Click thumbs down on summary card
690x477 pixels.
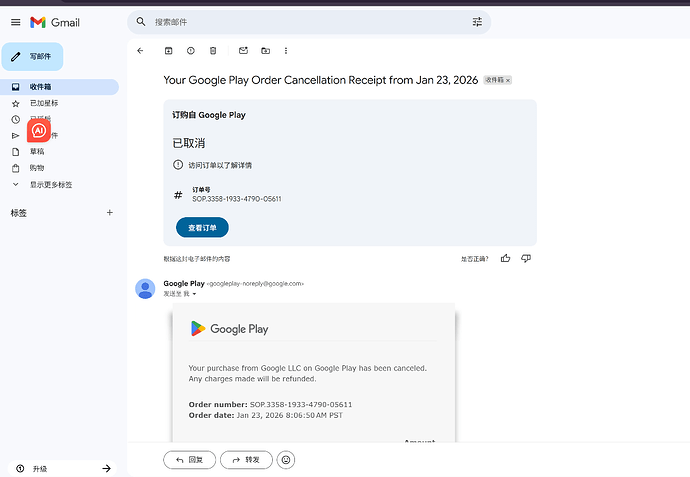pos(526,258)
